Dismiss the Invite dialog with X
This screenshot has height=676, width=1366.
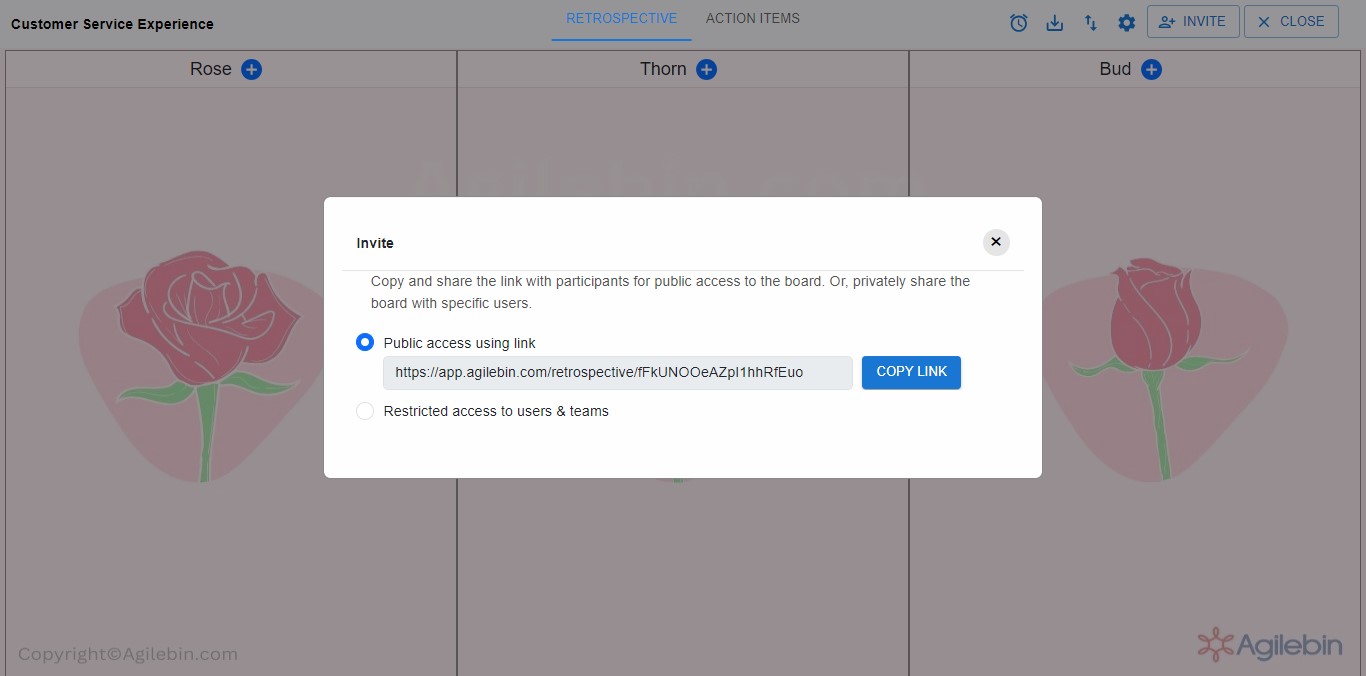[x=995, y=242]
